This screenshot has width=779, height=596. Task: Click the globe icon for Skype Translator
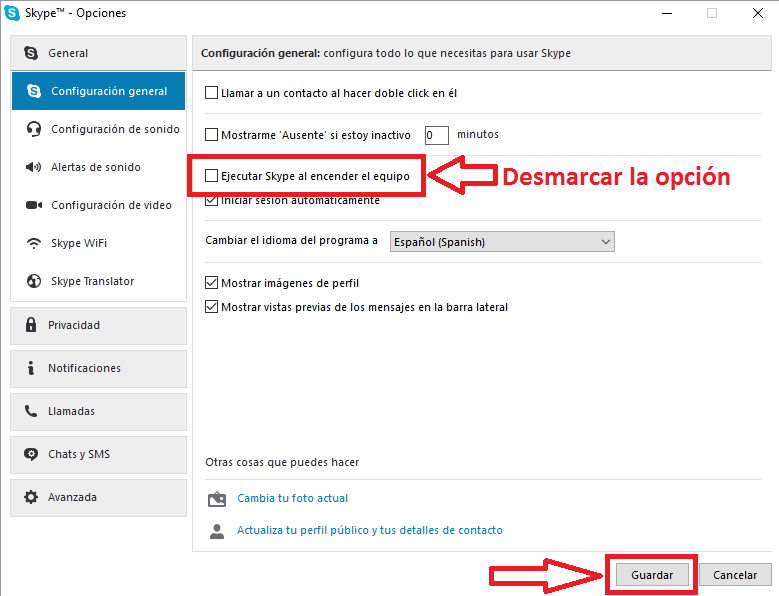click(x=34, y=281)
